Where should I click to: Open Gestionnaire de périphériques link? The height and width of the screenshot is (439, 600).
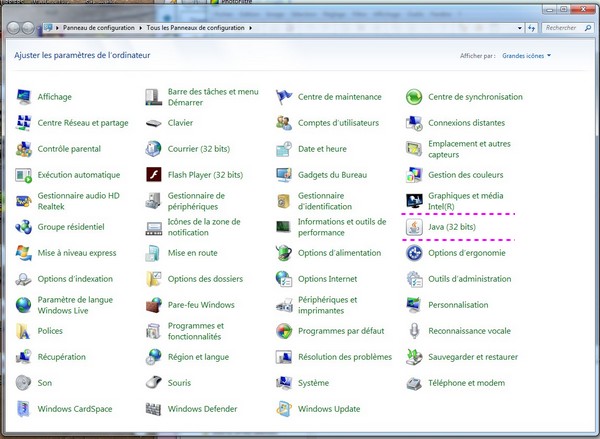(196, 201)
